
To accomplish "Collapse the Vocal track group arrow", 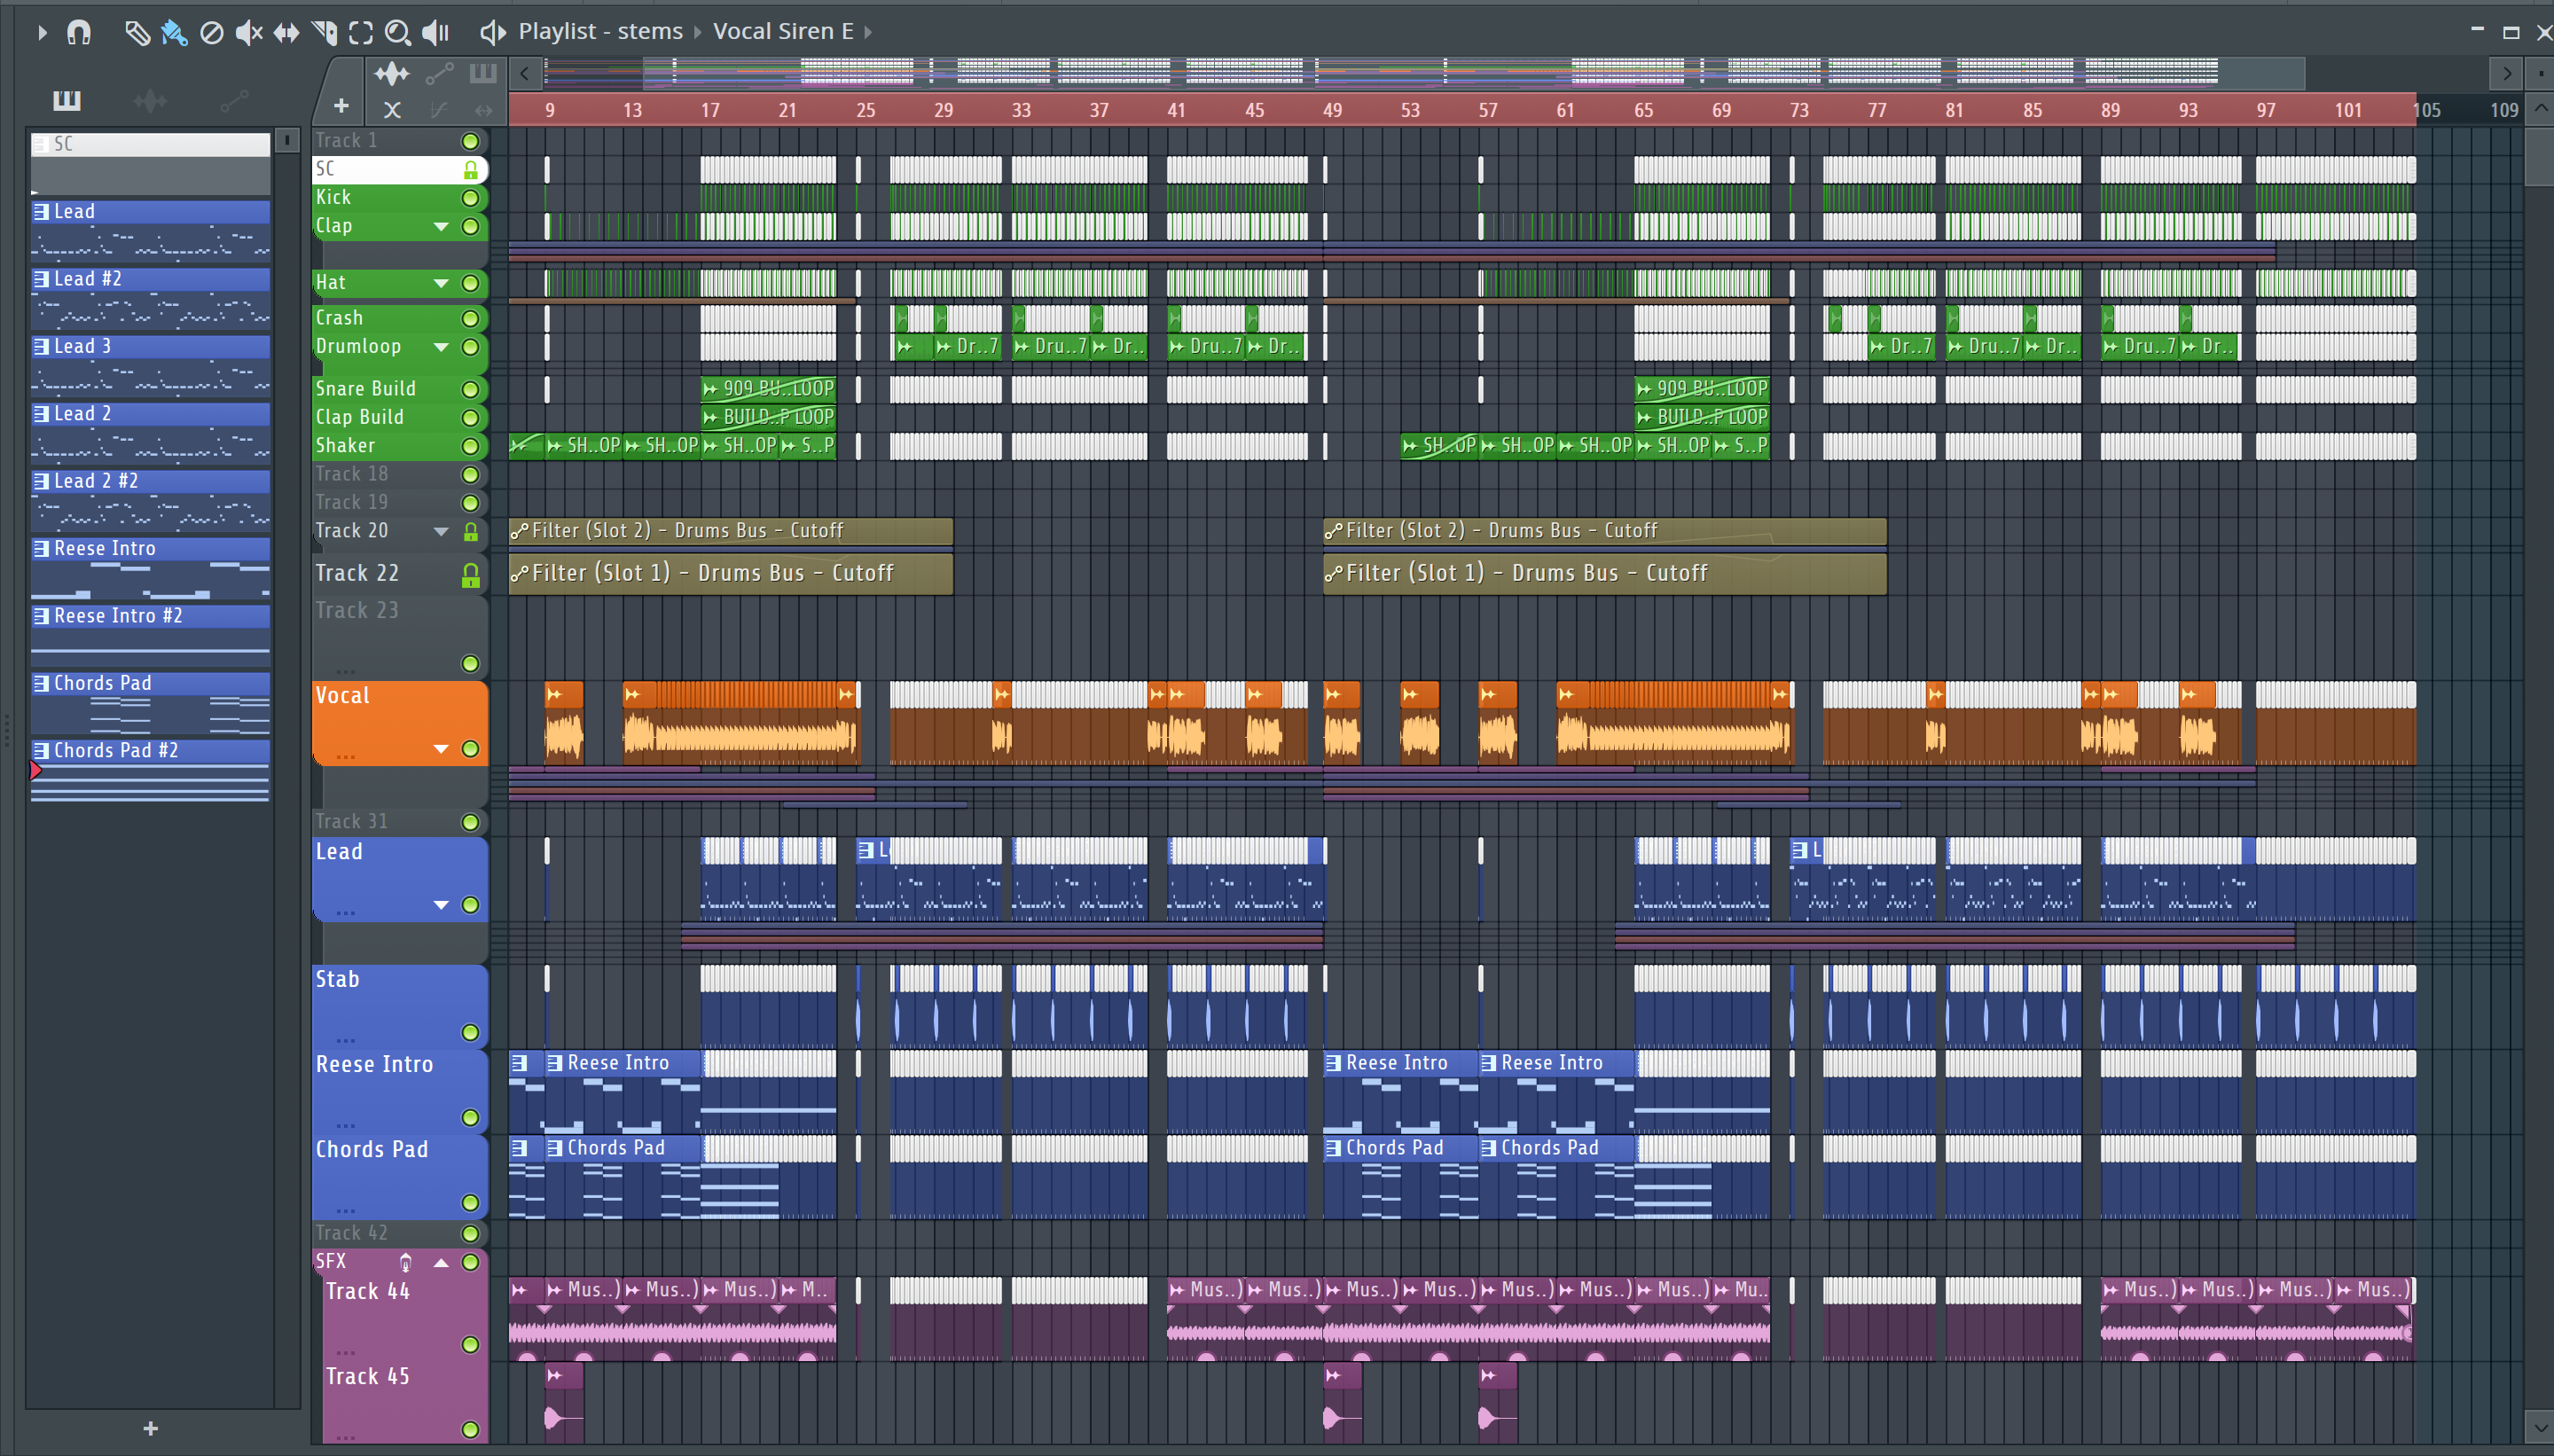I will pos(441,749).
